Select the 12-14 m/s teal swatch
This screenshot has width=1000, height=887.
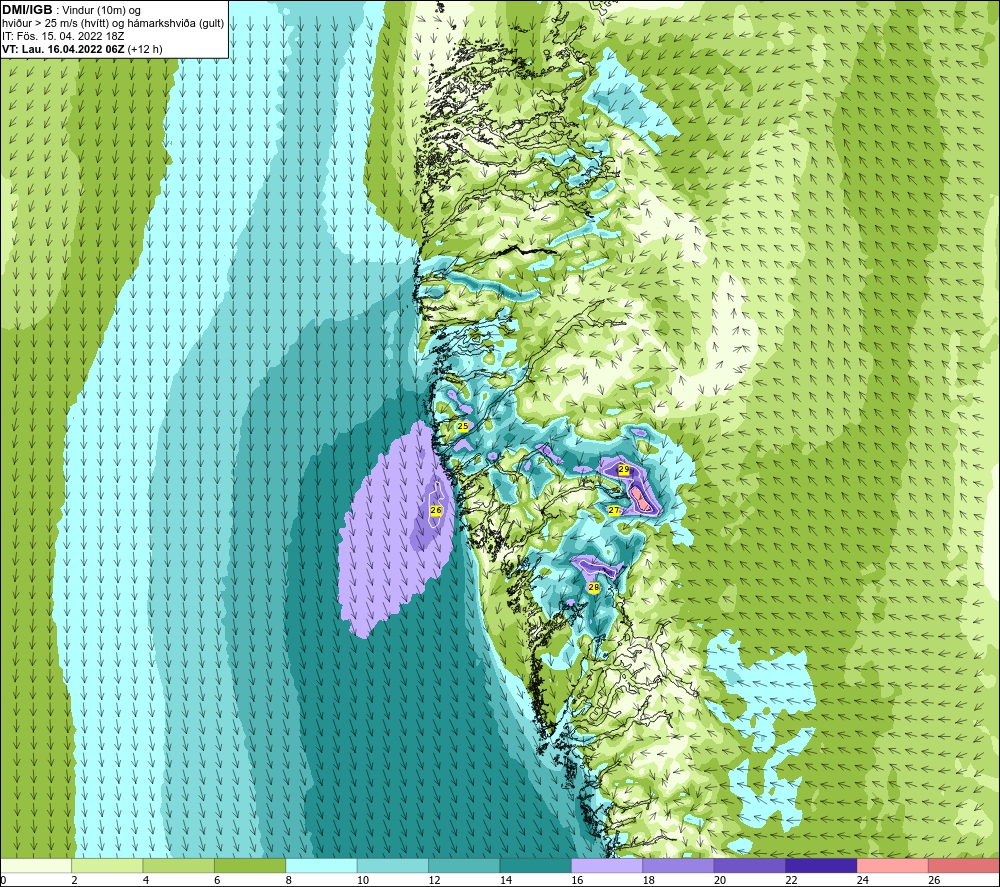tap(464, 866)
